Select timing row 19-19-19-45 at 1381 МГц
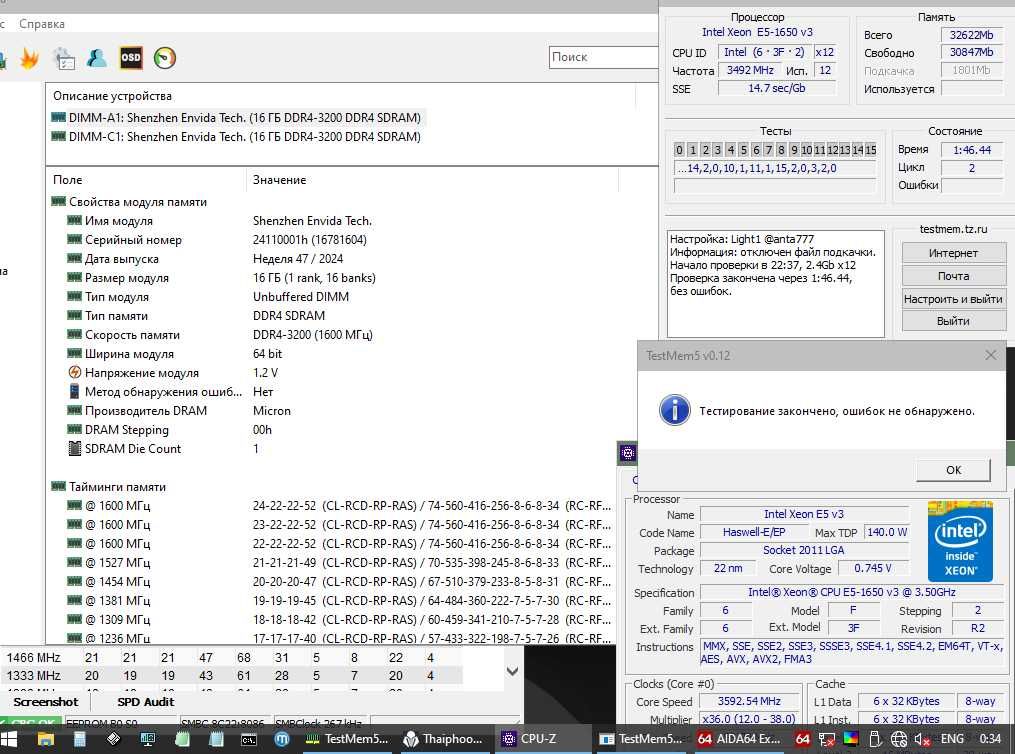 [339, 601]
